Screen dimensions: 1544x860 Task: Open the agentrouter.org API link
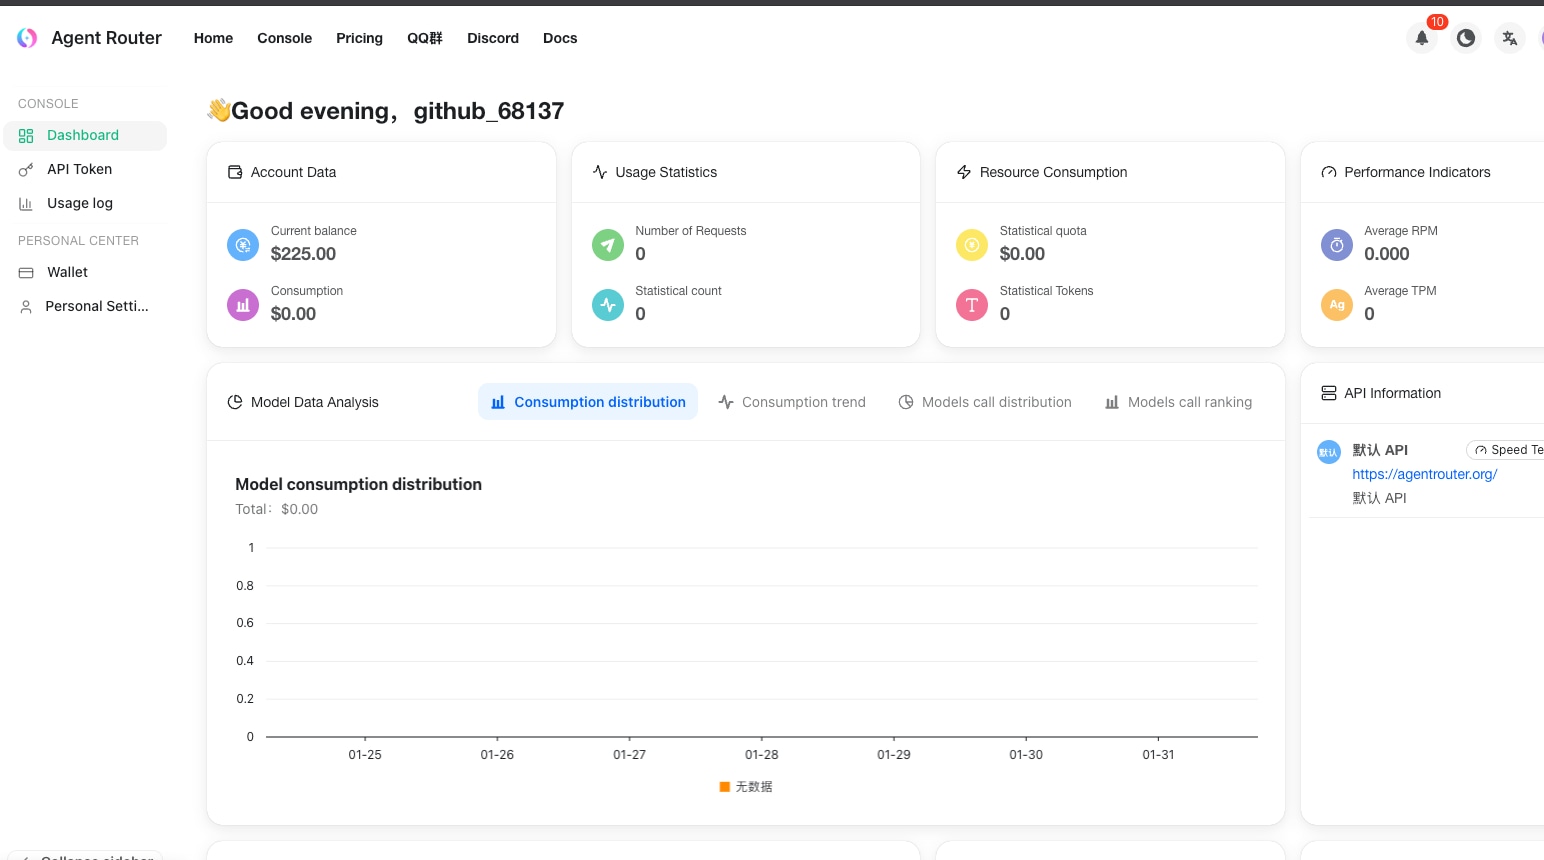(x=1424, y=474)
